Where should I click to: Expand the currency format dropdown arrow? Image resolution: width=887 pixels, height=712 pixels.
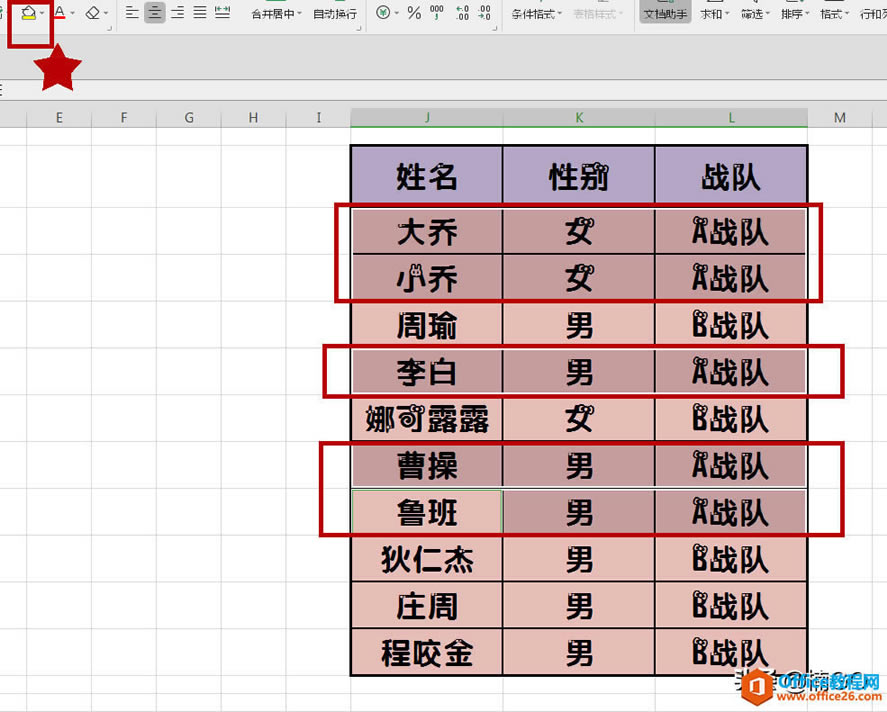(x=397, y=13)
